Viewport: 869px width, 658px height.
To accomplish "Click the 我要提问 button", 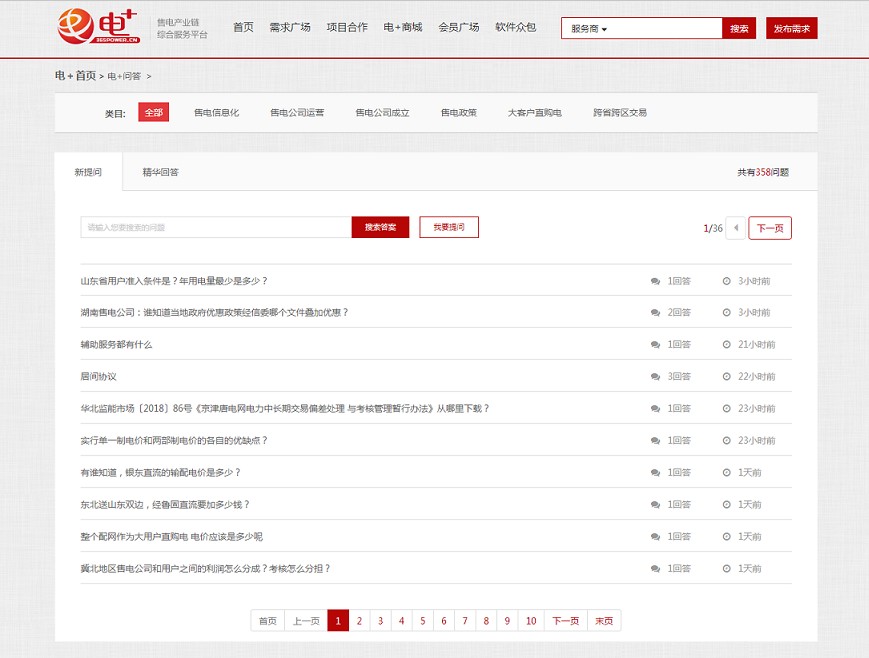I will [449, 227].
